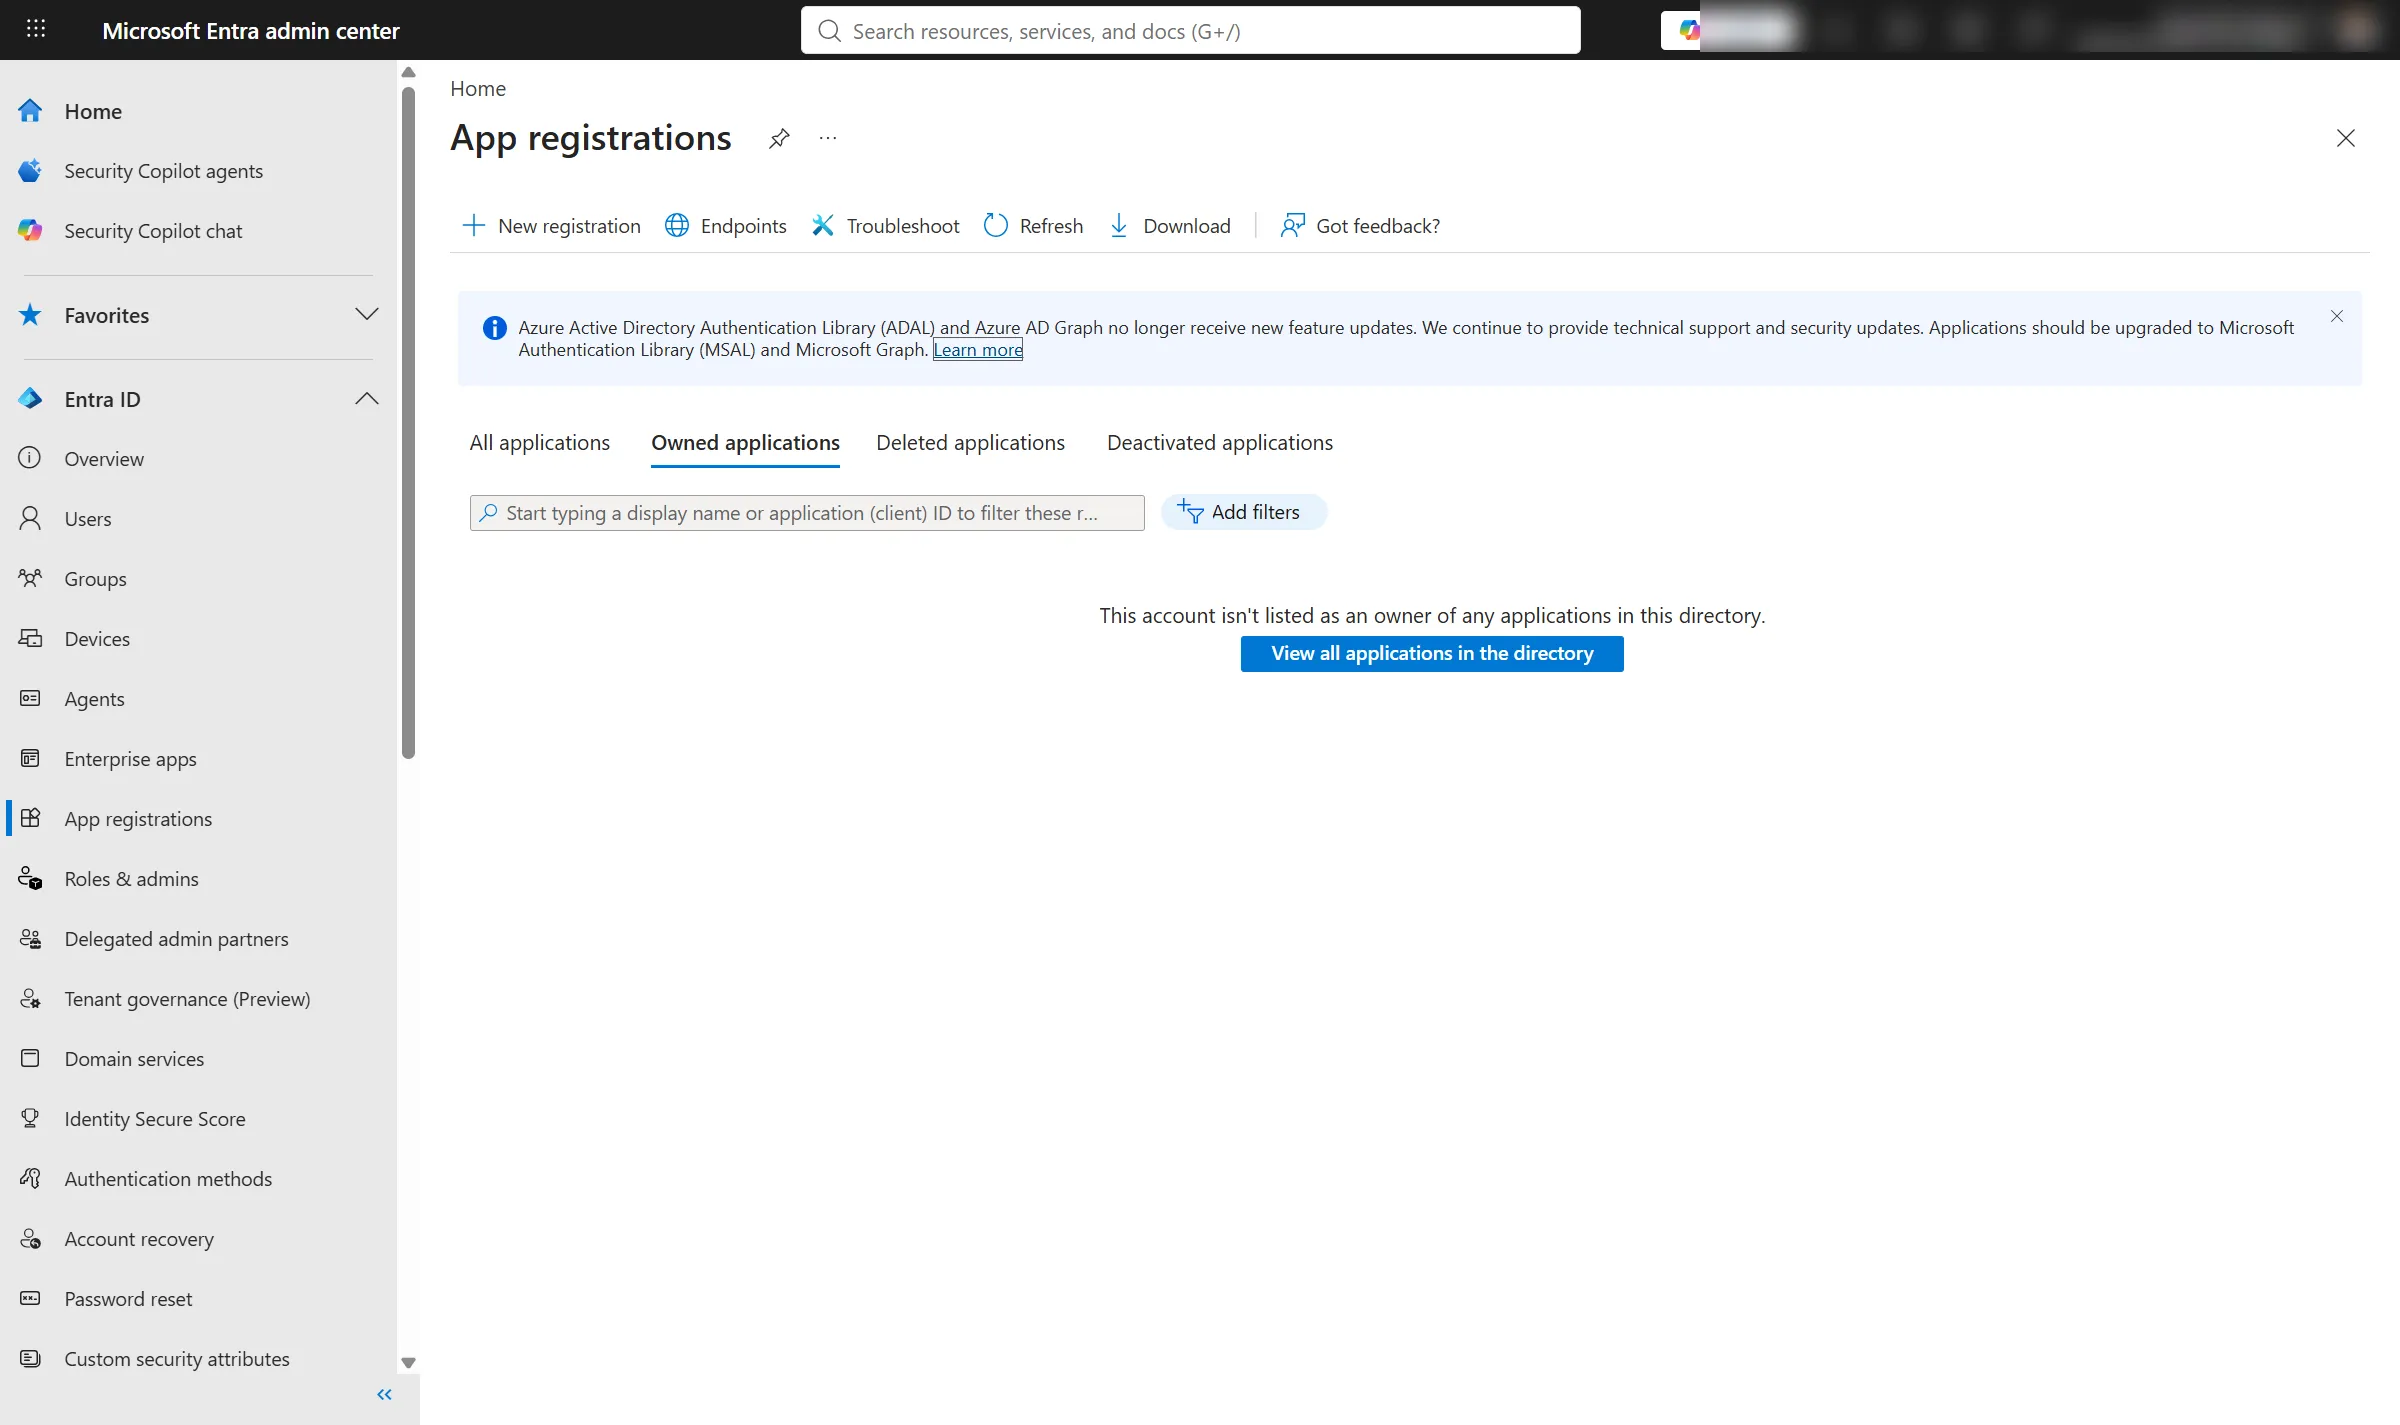Expand the Favorites section chevron
Screen dimensions: 2400x1425
367,315
